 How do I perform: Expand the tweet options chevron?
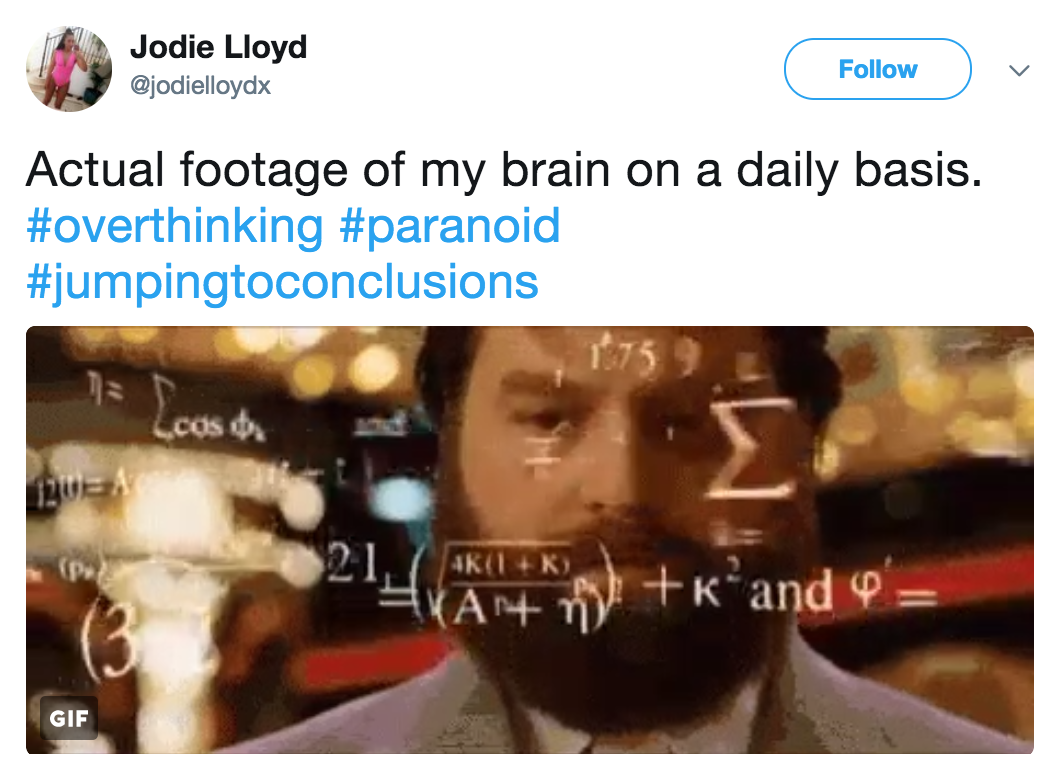pyautogui.click(x=1019, y=70)
